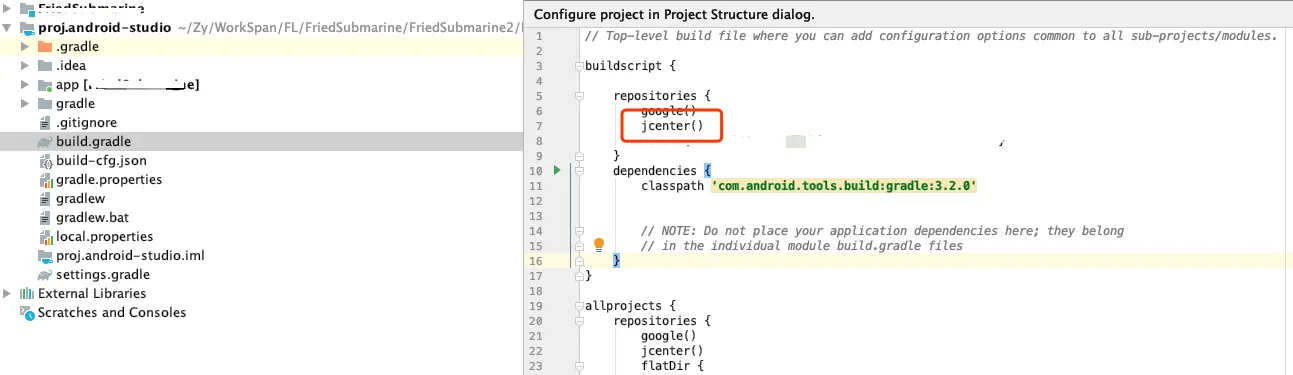Click google() on line 21
Image resolution: width=1293 pixels, height=375 pixels.
[x=668, y=336]
